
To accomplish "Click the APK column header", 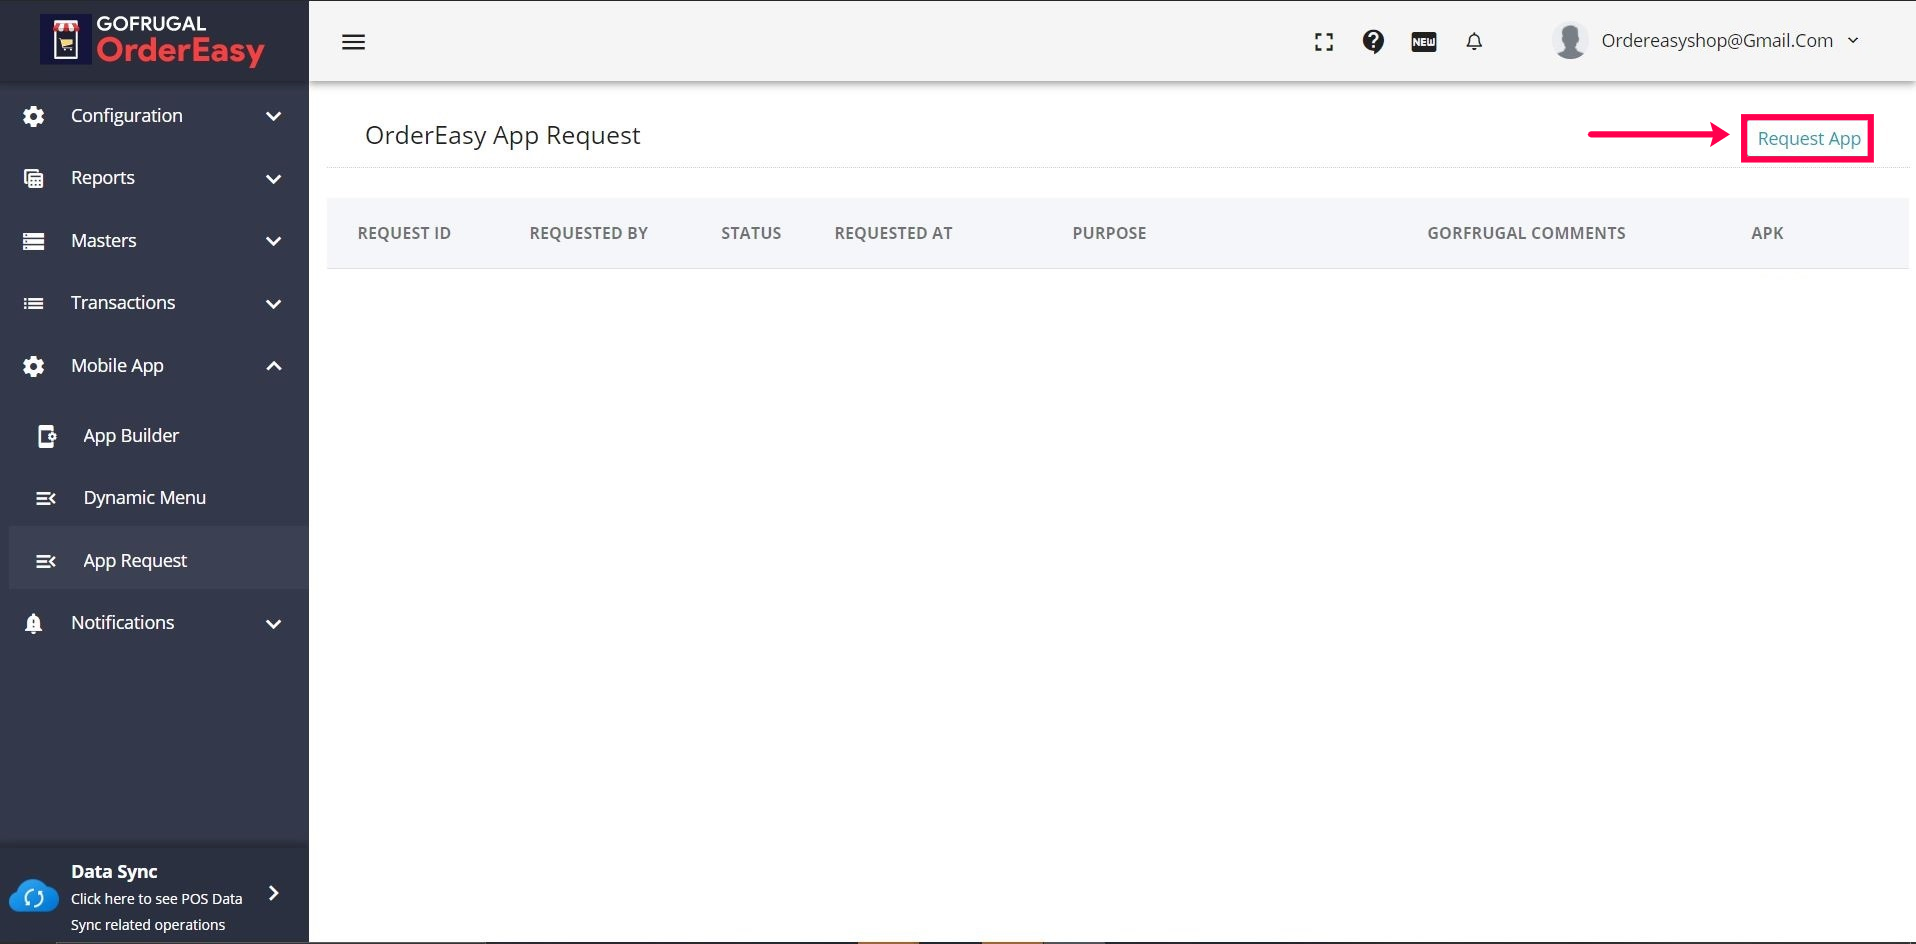I will pyautogui.click(x=1767, y=233).
